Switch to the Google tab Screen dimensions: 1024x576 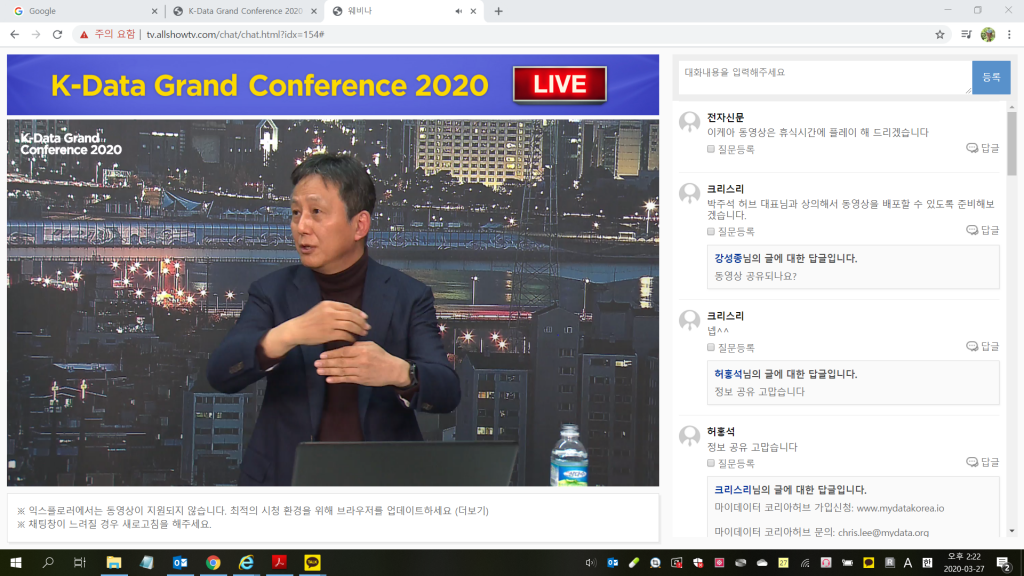pos(84,11)
